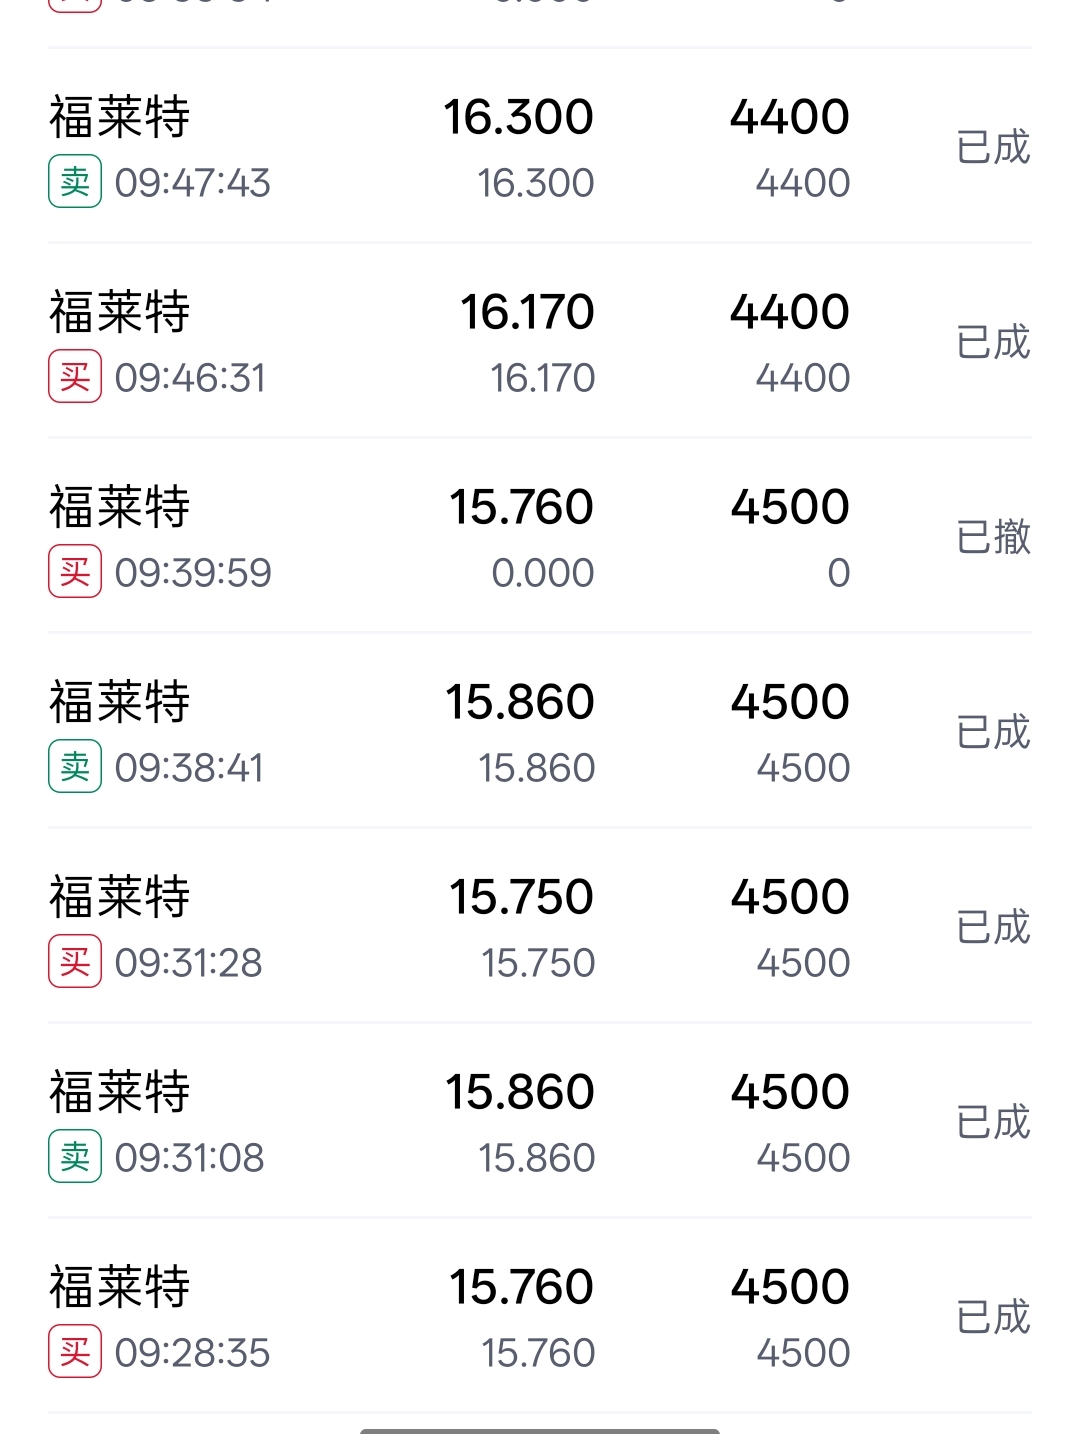The width and height of the screenshot is (1072, 1434).
Task: Tap the buy badge at 09:31:28
Action: point(75,962)
